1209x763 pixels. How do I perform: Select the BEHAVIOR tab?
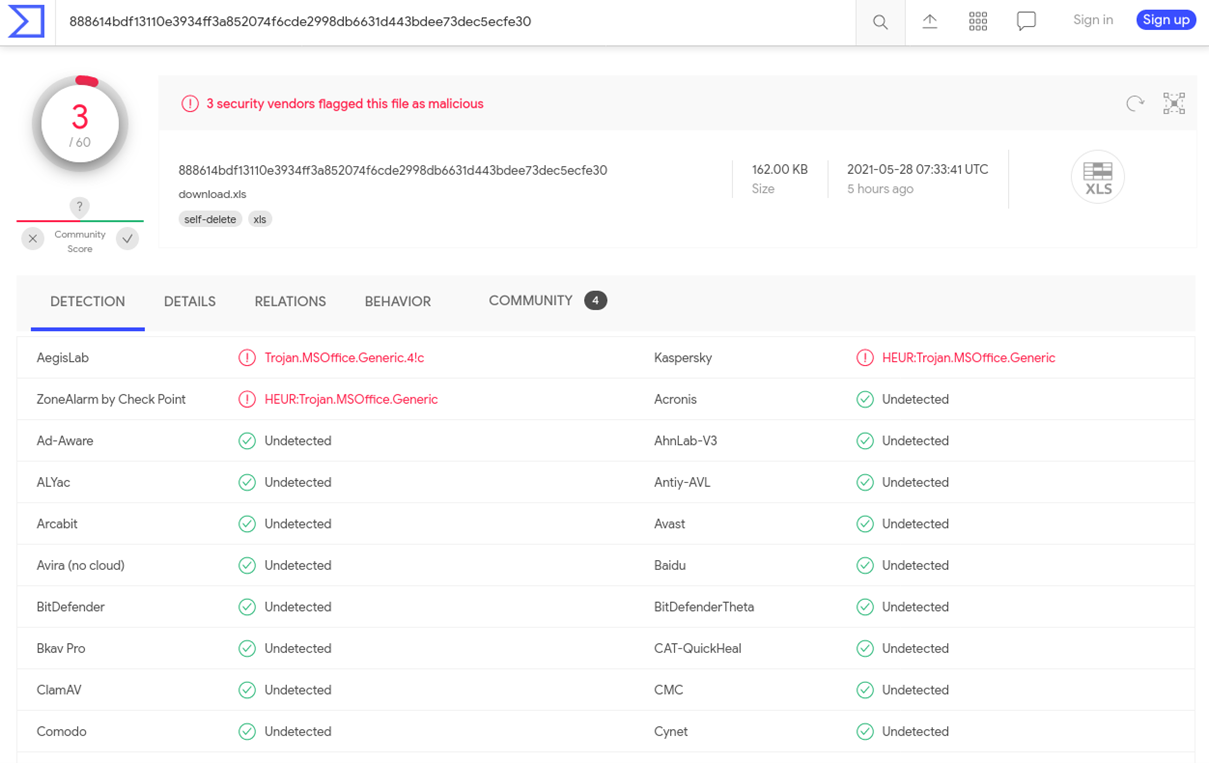(x=397, y=301)
